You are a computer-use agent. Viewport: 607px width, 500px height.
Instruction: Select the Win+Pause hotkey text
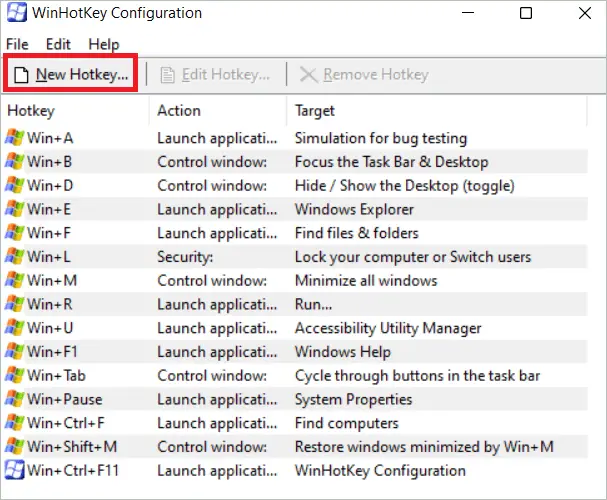65,399
